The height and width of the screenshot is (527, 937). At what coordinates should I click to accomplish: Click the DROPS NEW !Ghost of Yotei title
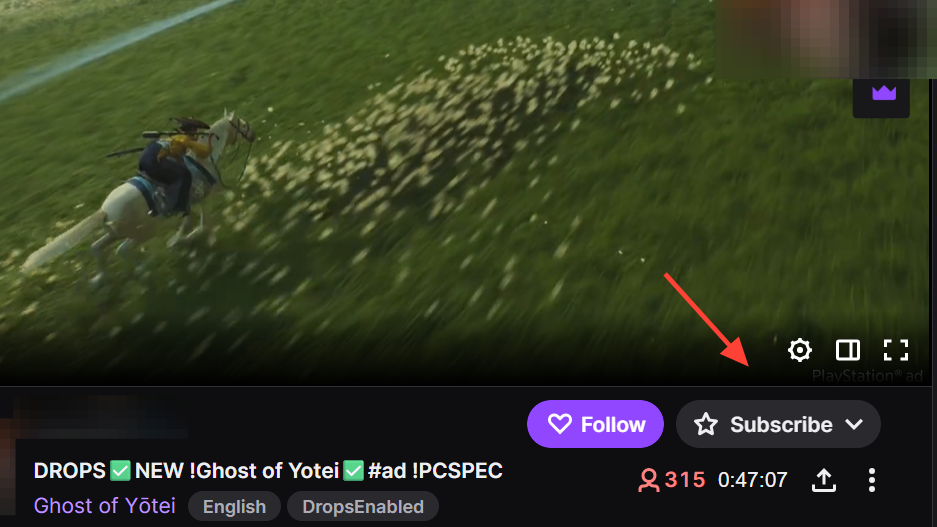click(x=268, y=471)
